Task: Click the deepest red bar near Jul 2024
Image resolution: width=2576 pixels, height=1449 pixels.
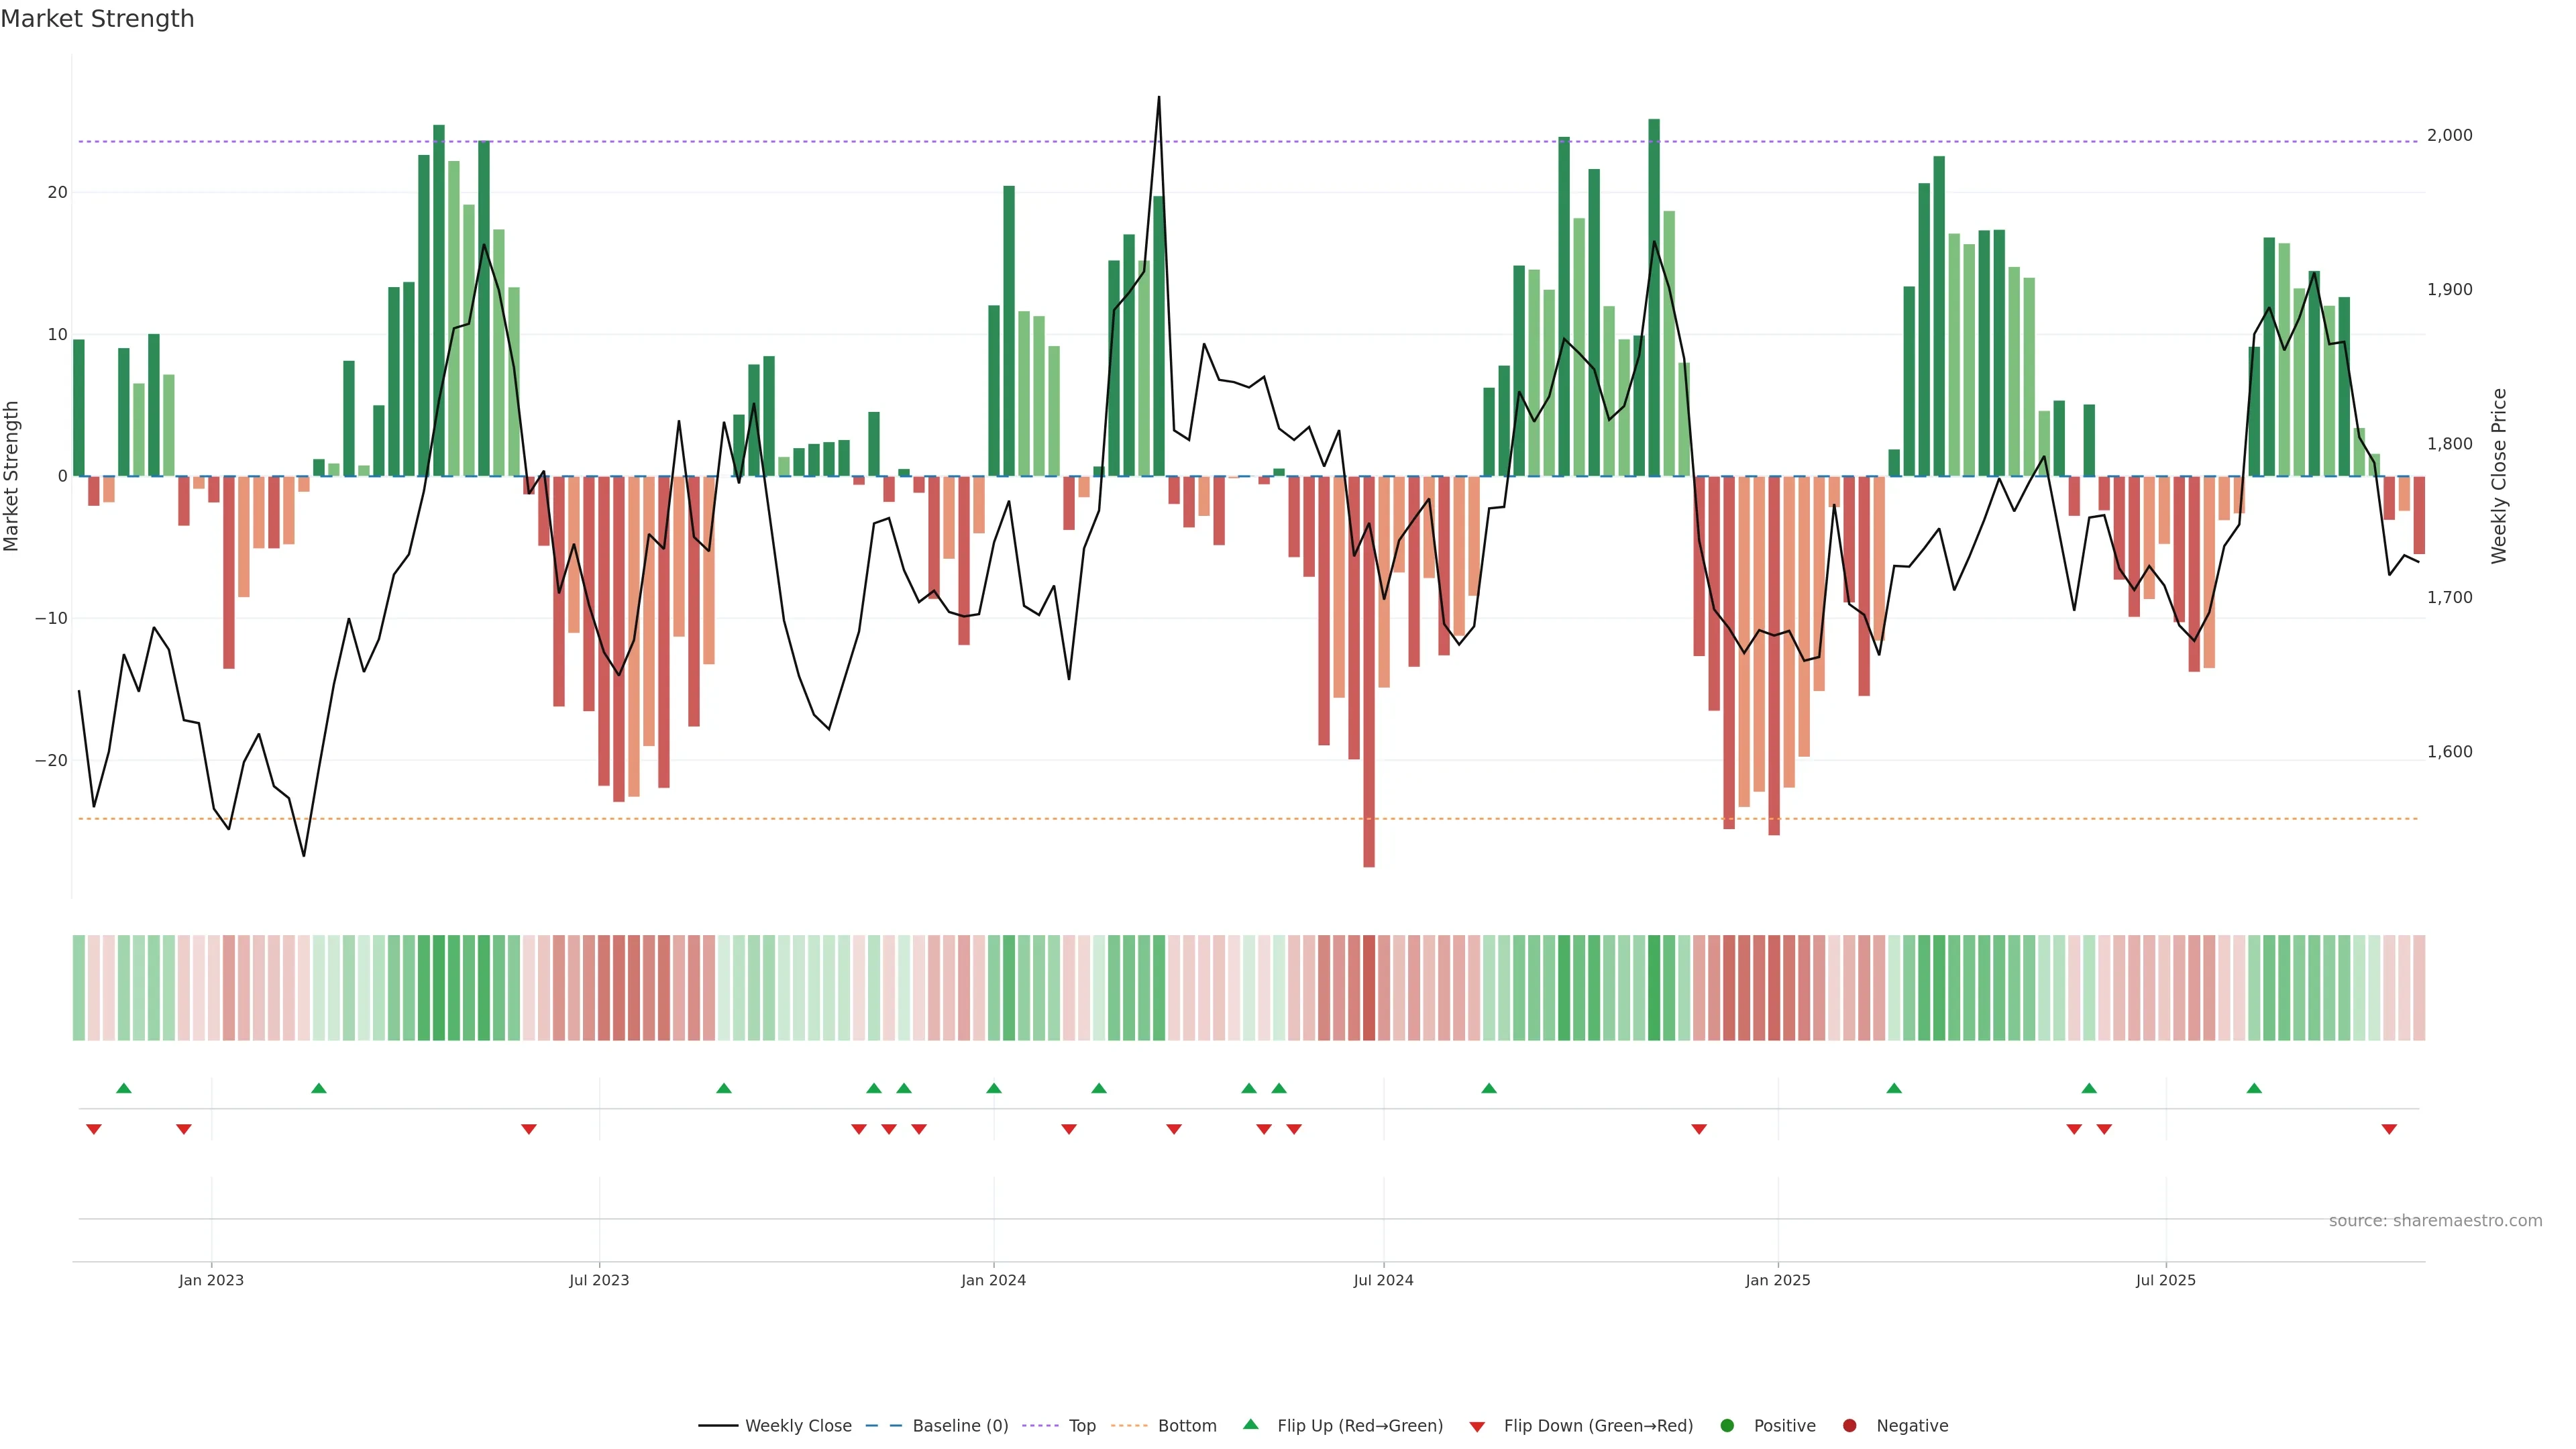Action: pyautogui.click(x=1369, y=700)
